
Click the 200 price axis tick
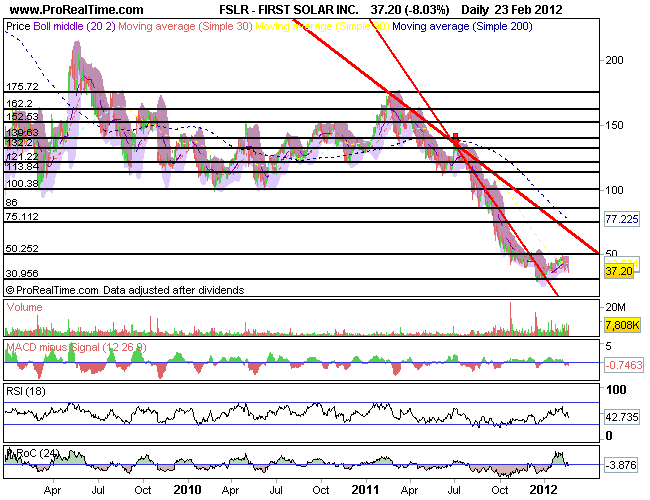[x=614, y=60]
